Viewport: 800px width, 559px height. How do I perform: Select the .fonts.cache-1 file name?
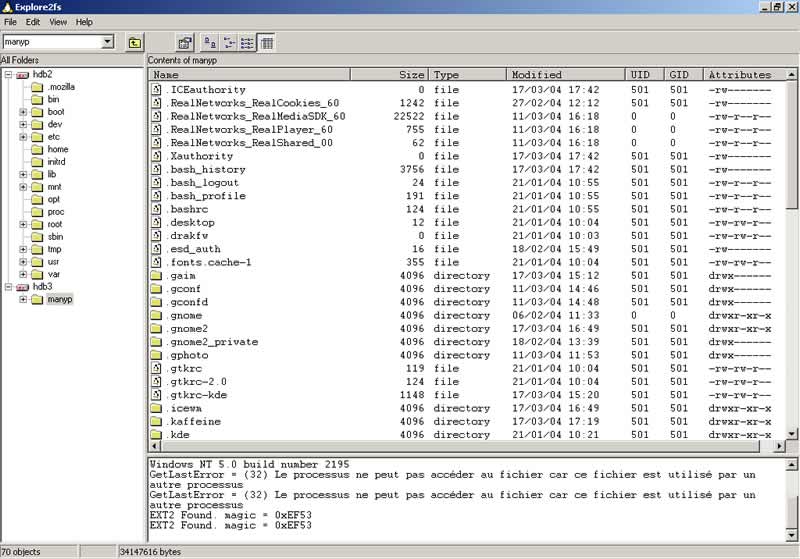209,262
